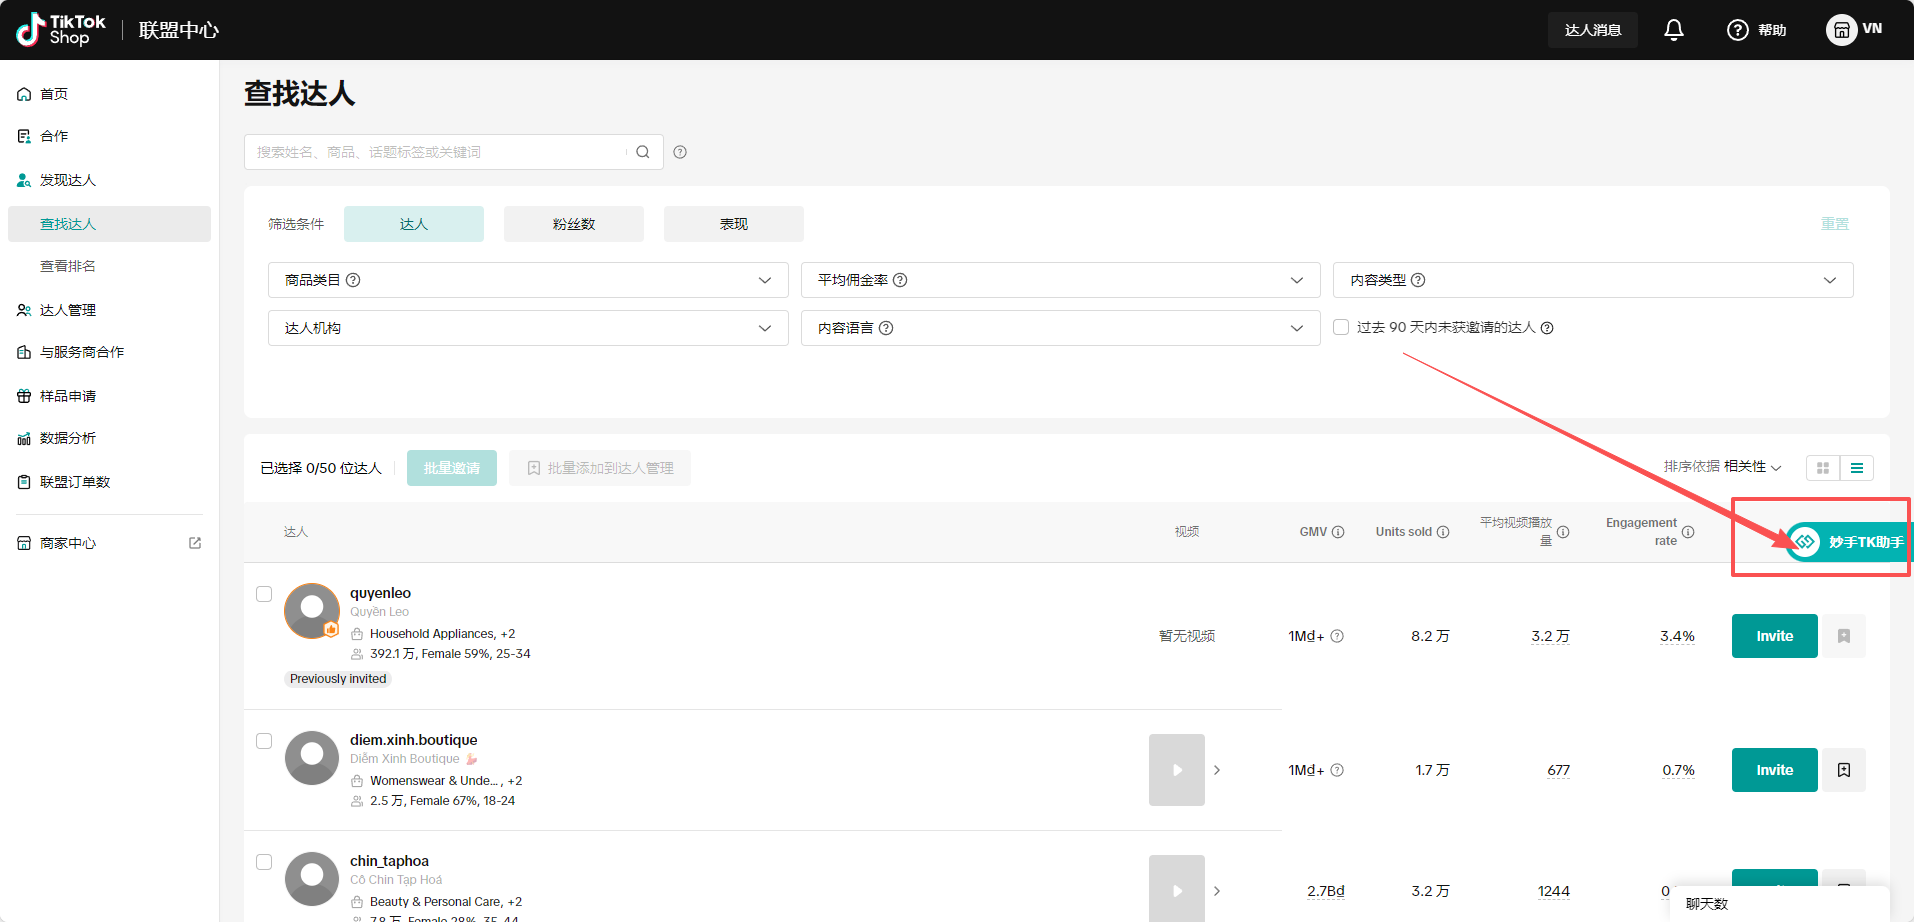Click the diem.xinh.boutique avatar

(312, 758)
